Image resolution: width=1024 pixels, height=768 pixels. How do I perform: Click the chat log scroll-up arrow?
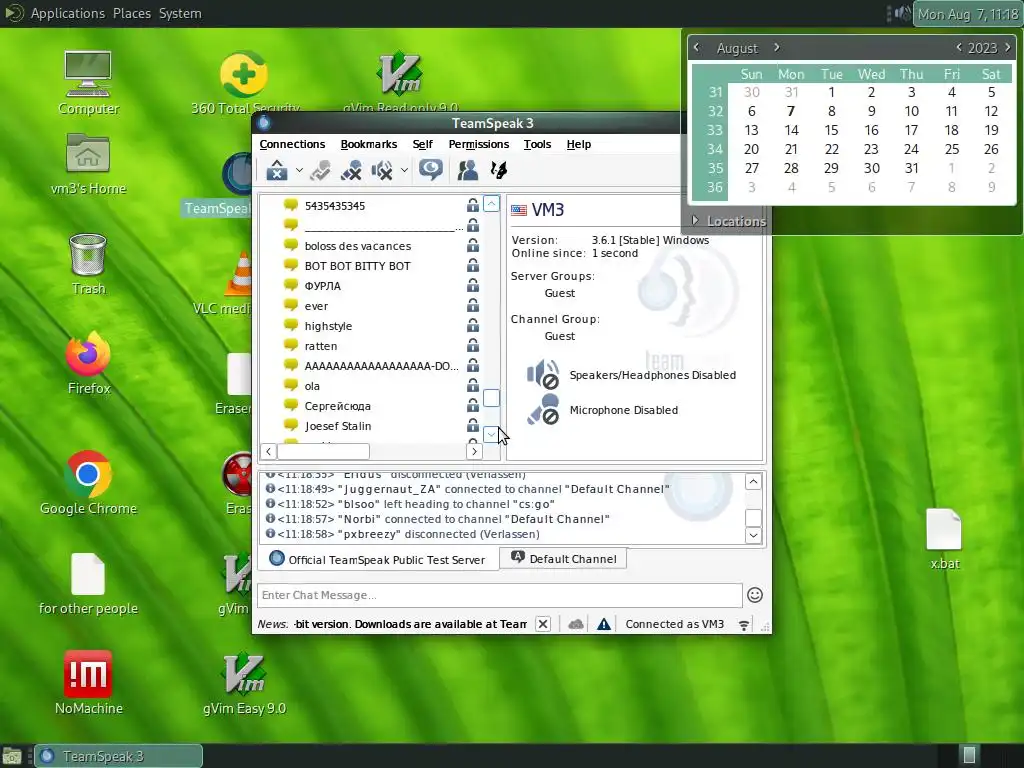click(x=753, y=482)
